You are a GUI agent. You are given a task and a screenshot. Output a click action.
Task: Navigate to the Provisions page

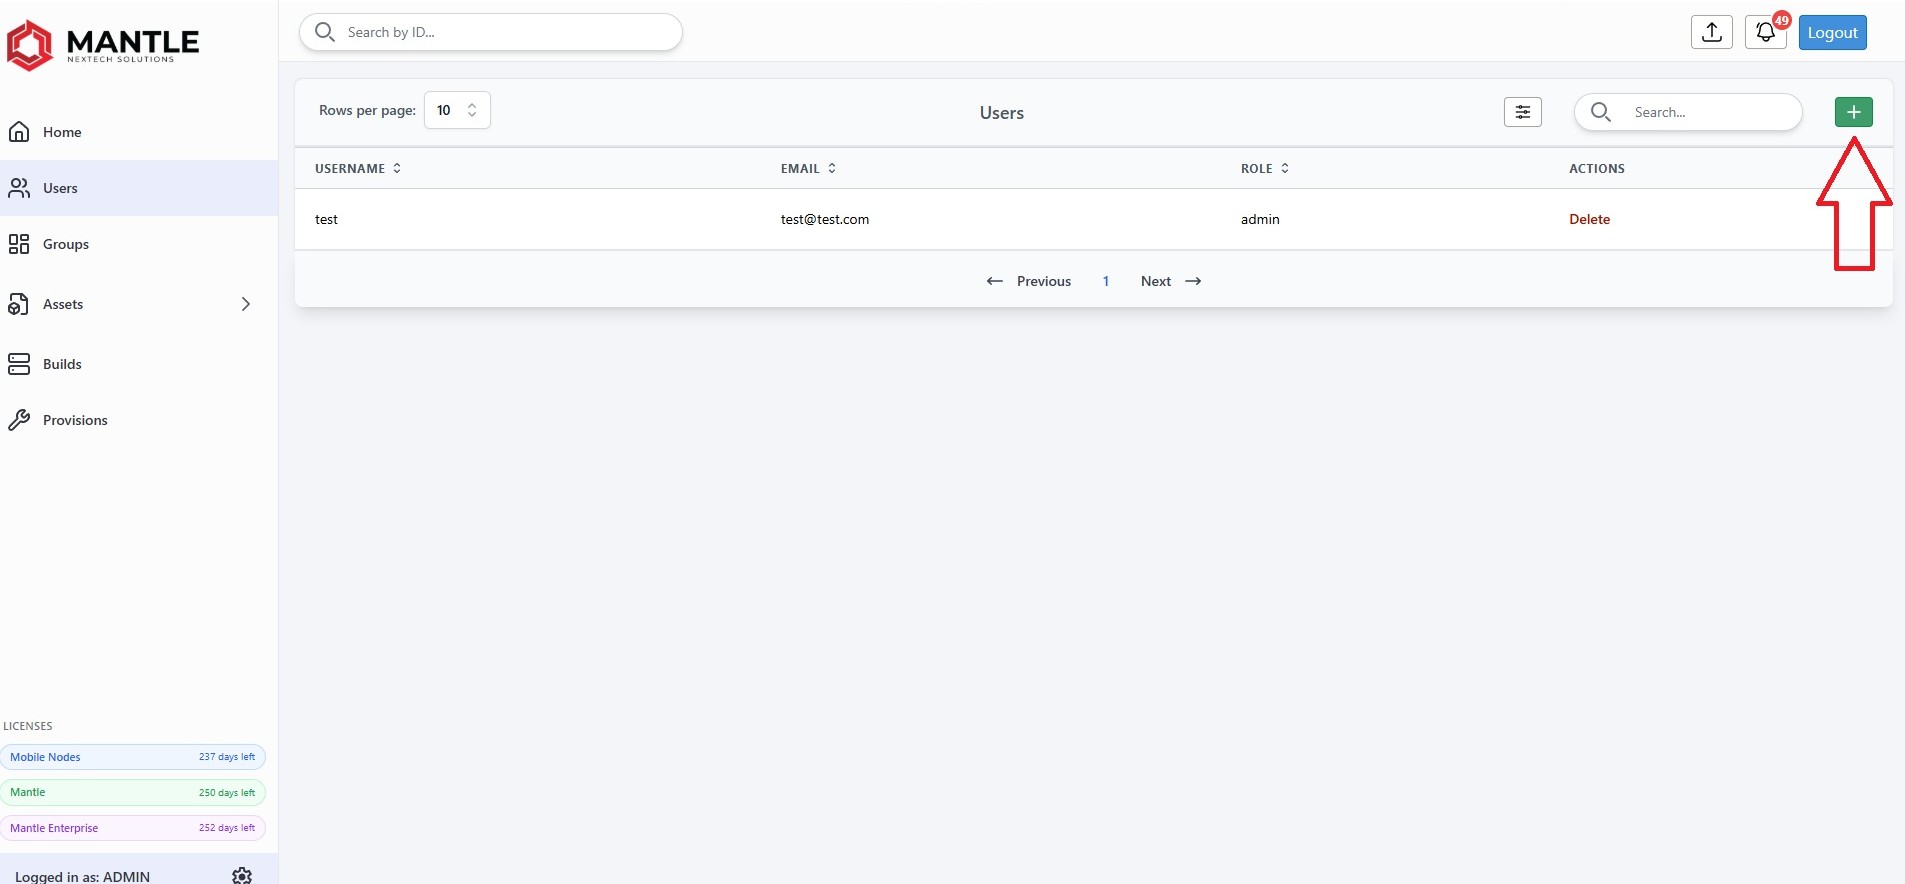pyautogui.click(x=75, y=420)
